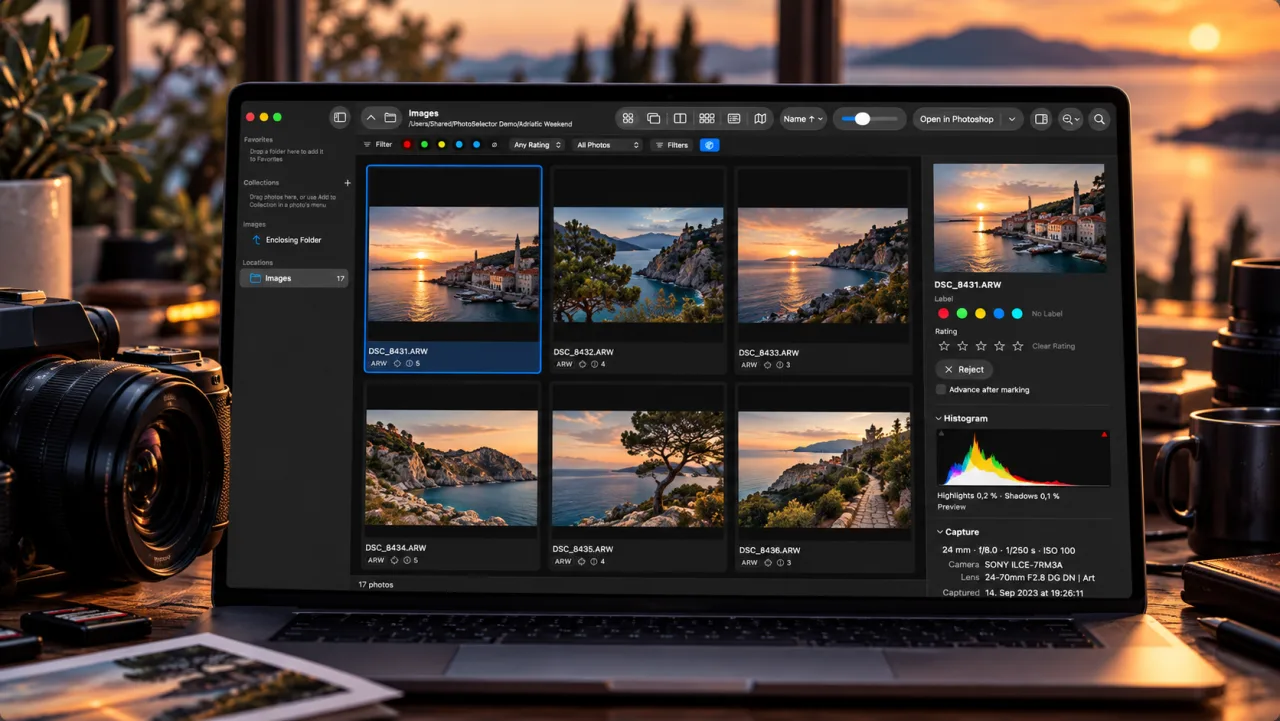Filter by red label in filter bar
The width and height of the screenshot is (1280, 721).
[407, 145]
